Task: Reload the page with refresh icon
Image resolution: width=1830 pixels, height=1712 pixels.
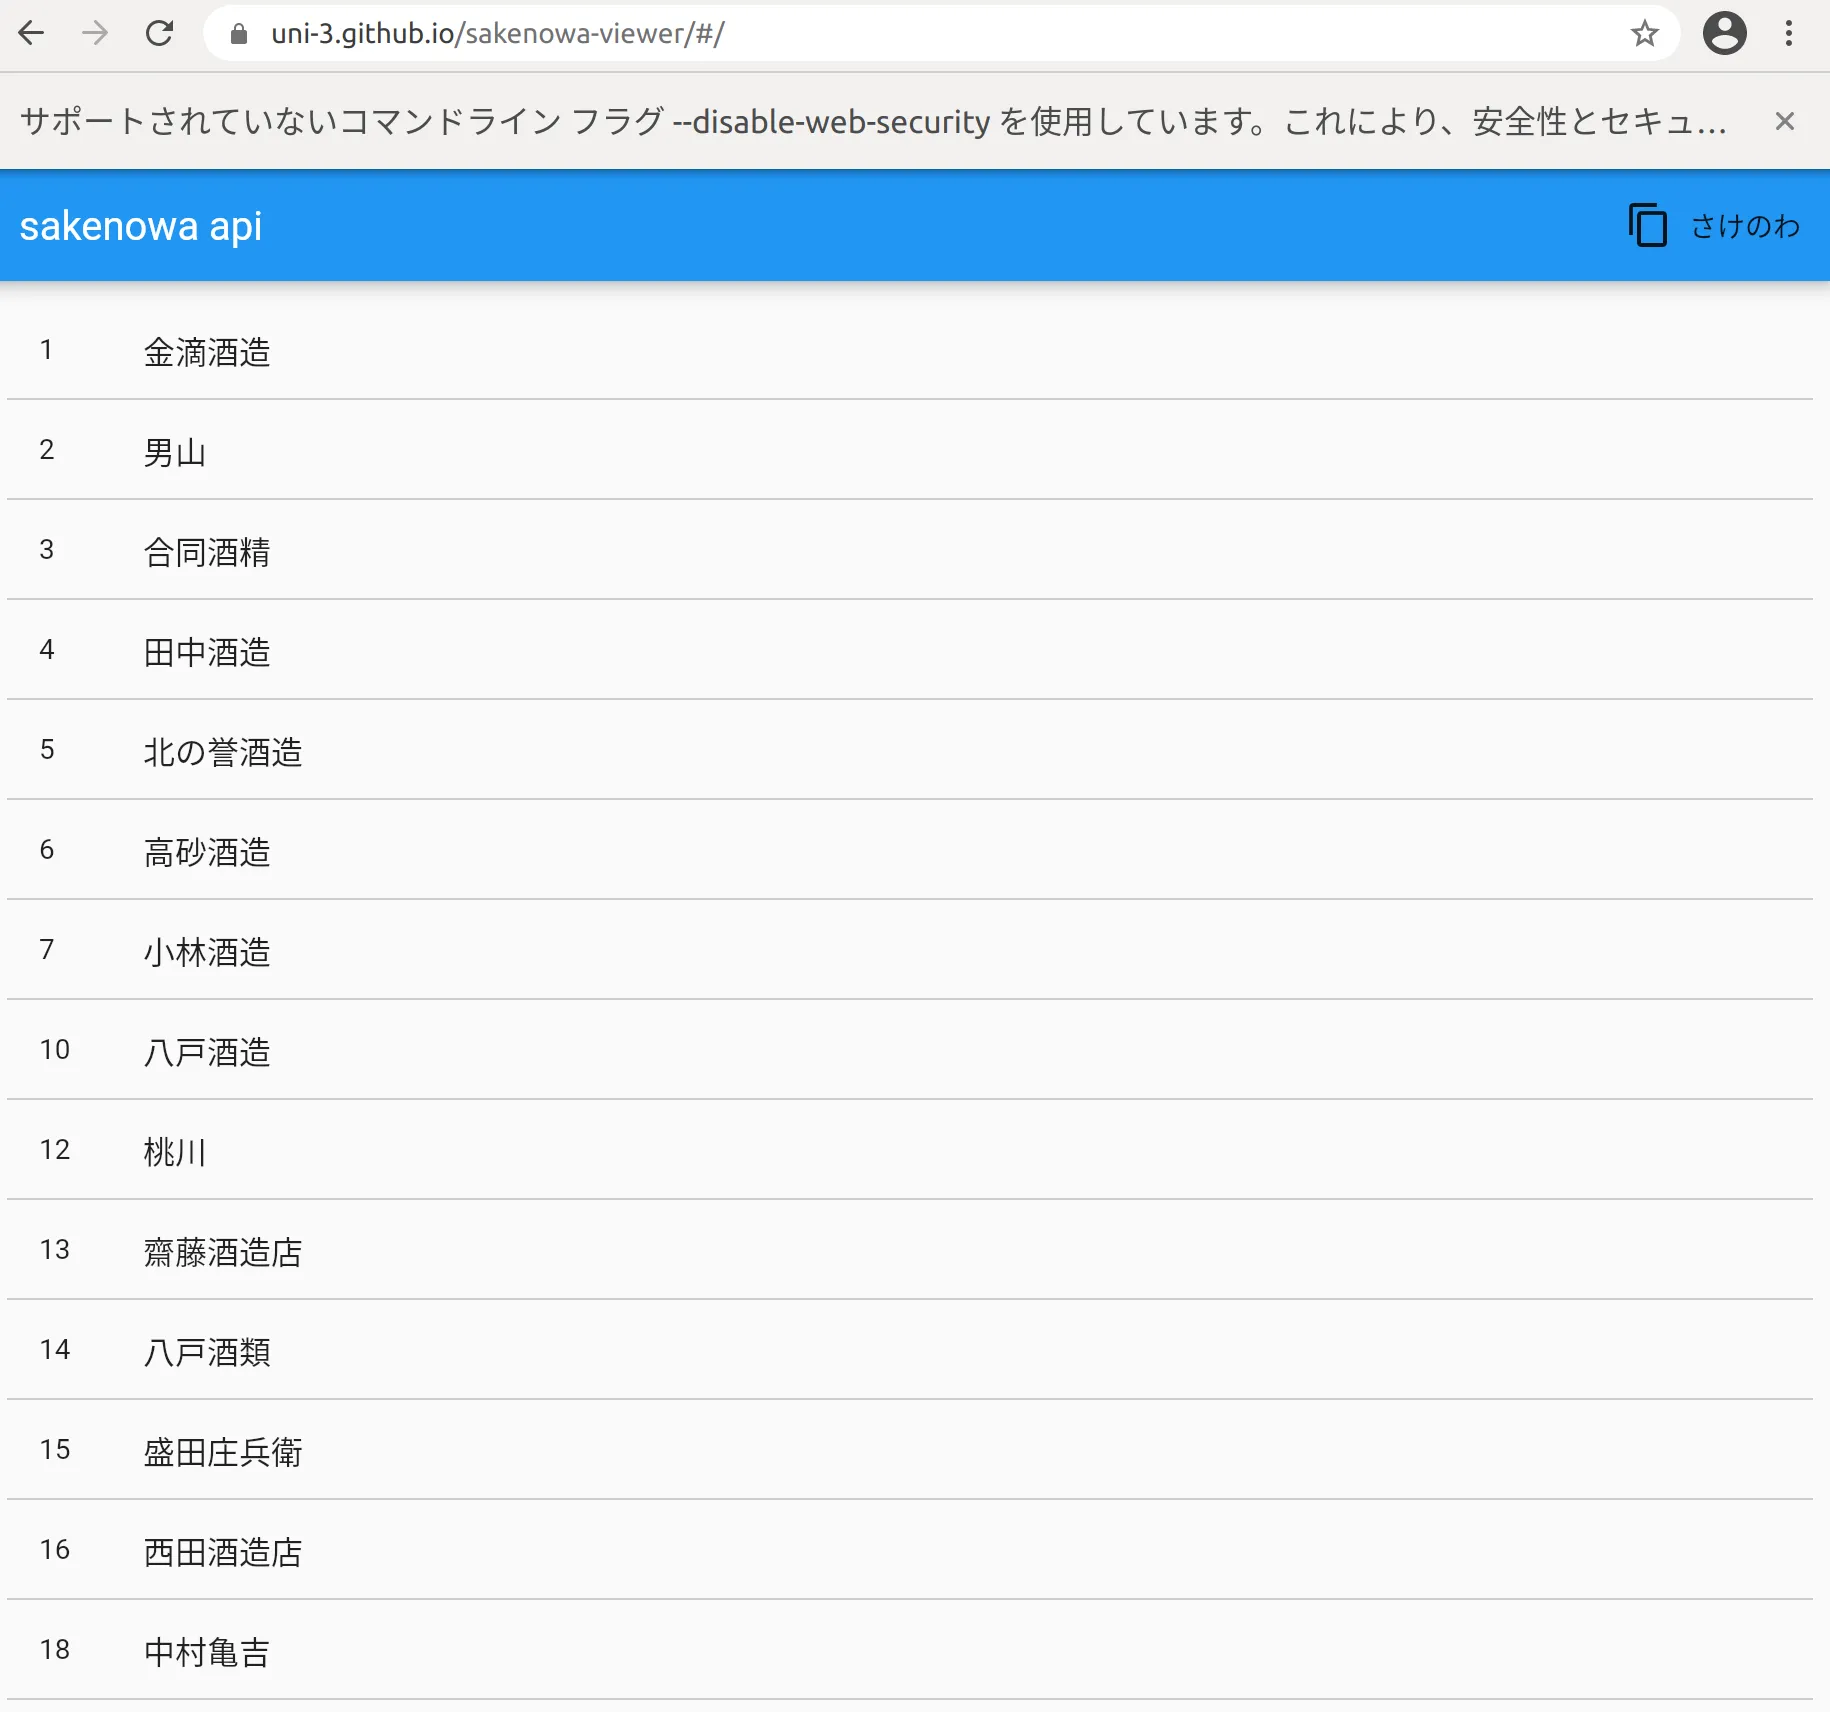Action: 160,34
